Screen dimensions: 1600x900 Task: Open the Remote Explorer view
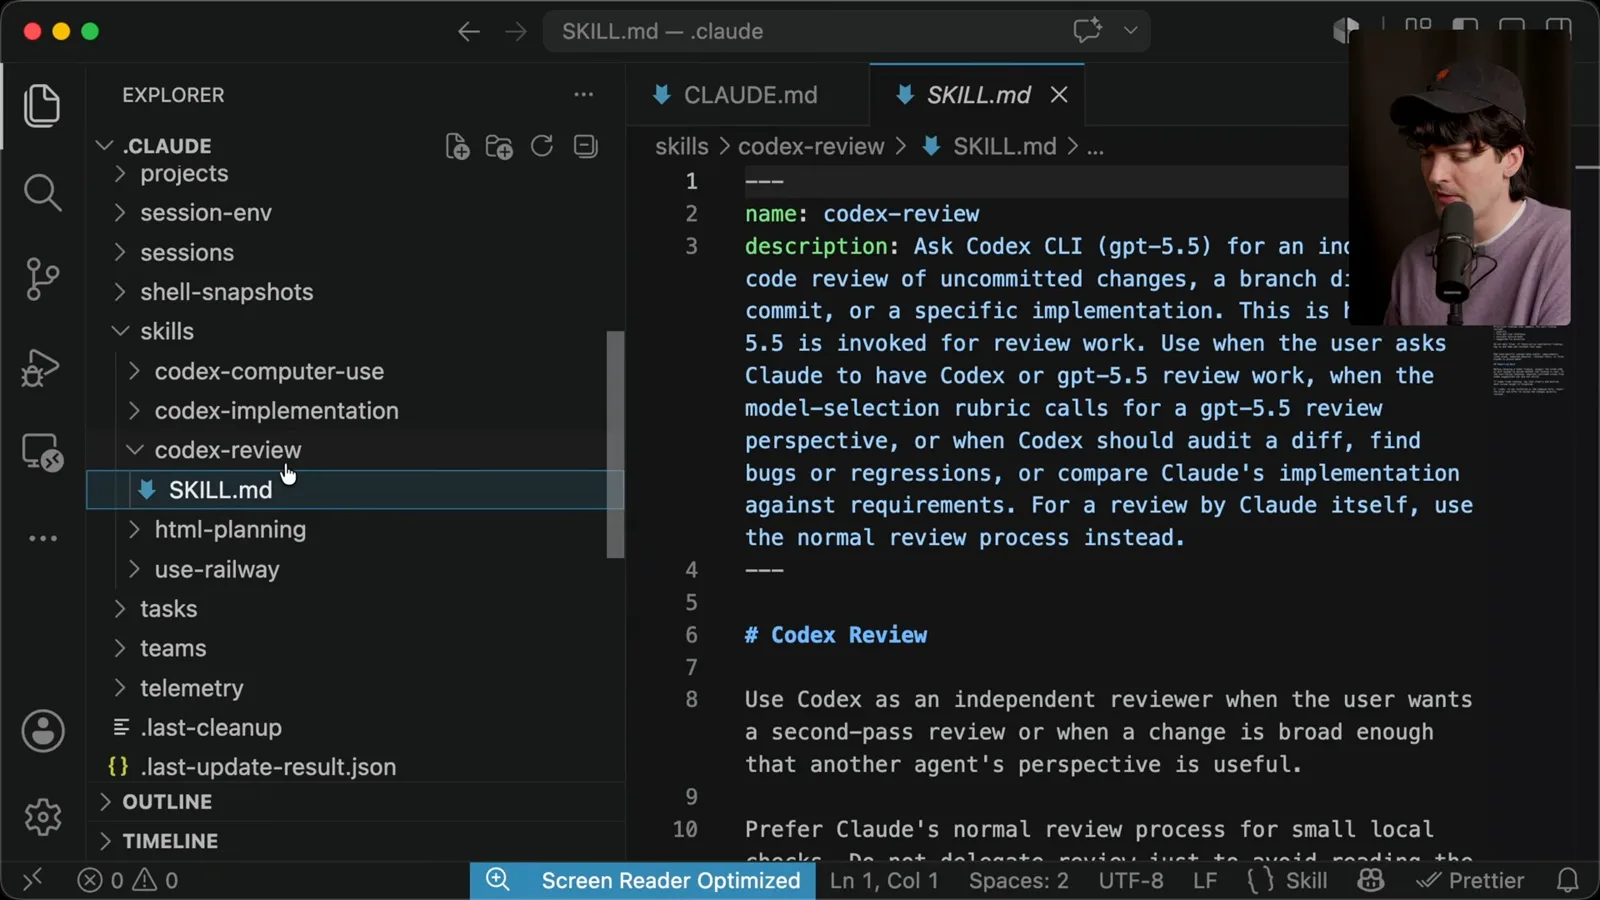42,453
